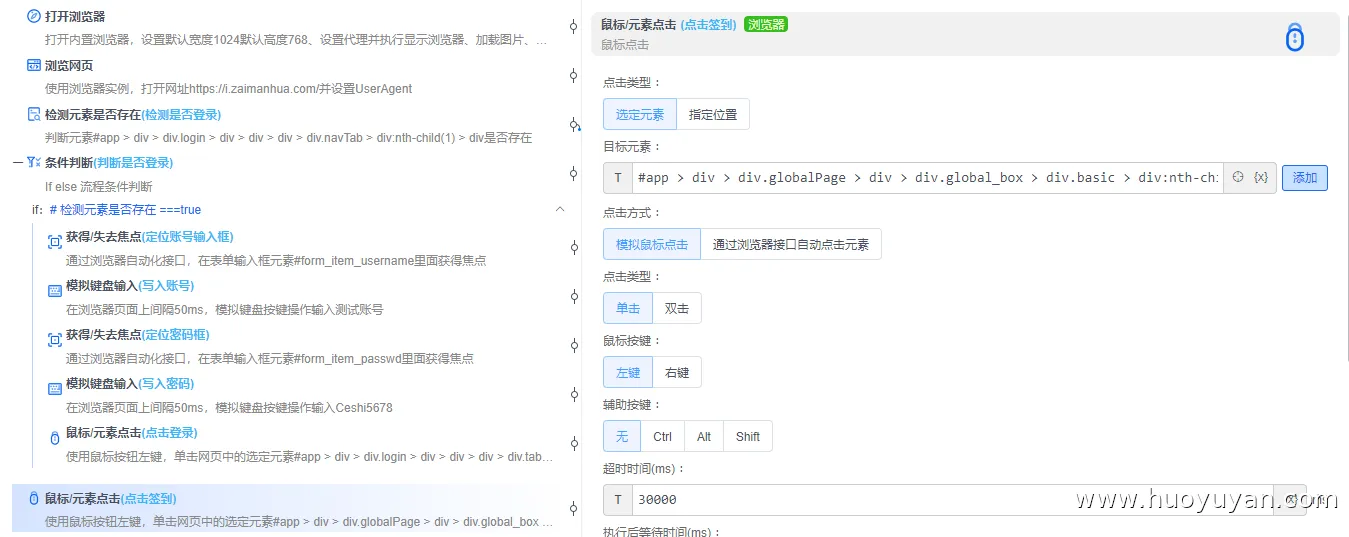The image size is (1349, 537).
Task: Collapse the if branch with chevron arrow
Action: point(560,209)
